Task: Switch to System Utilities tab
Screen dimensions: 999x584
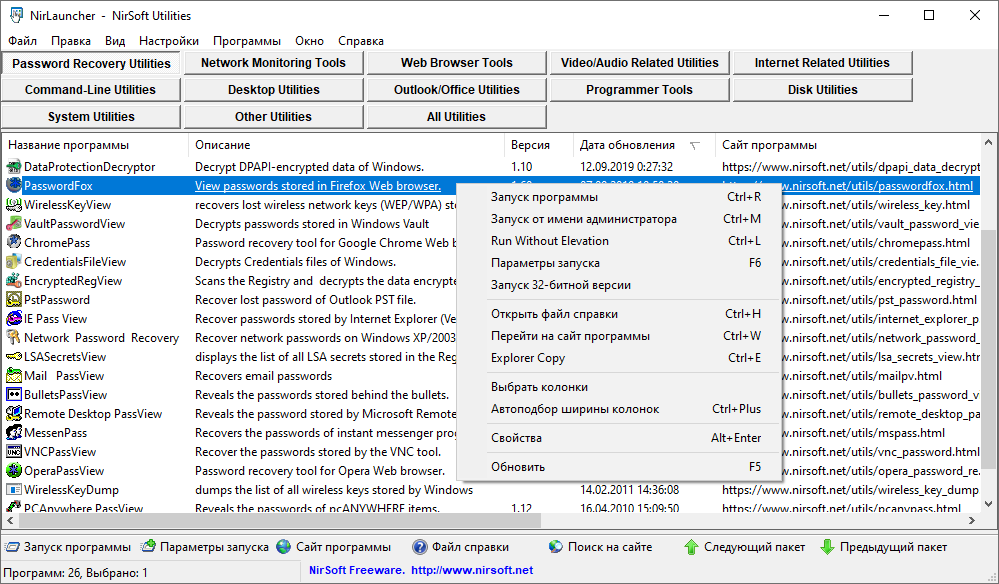Action: click(90, 117)
